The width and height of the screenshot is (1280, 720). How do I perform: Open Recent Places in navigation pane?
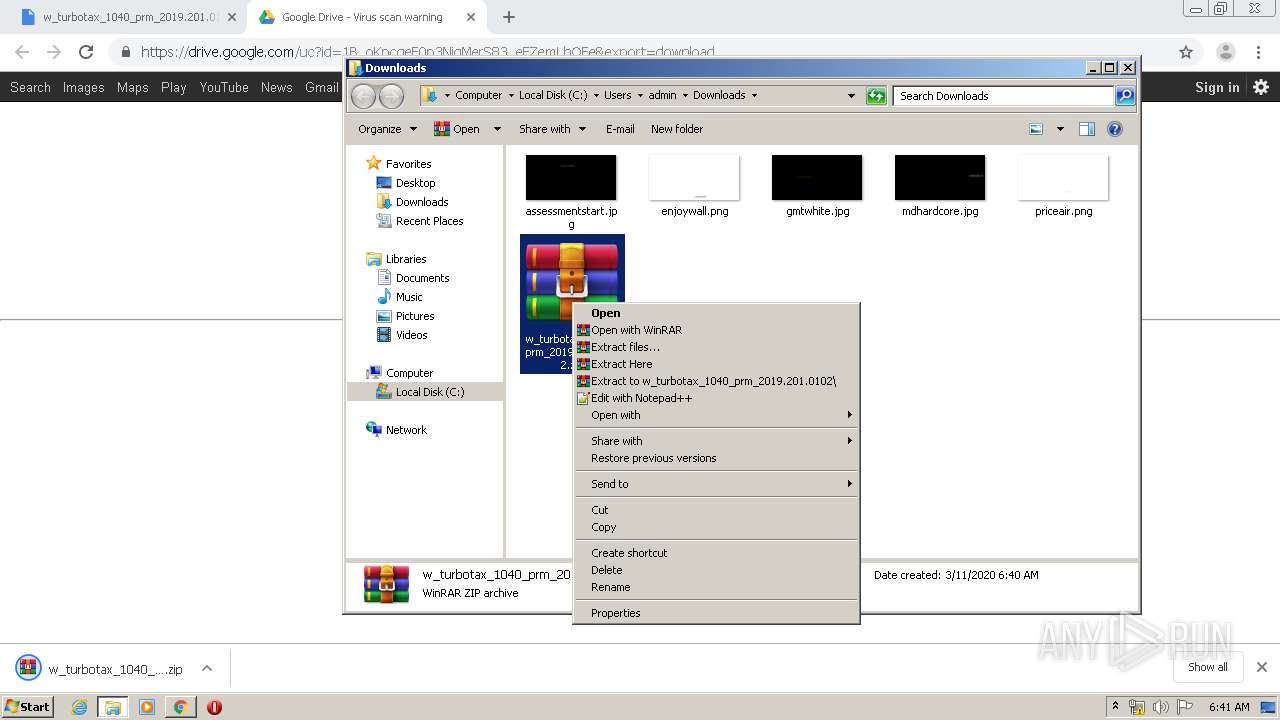click(419, 221)
